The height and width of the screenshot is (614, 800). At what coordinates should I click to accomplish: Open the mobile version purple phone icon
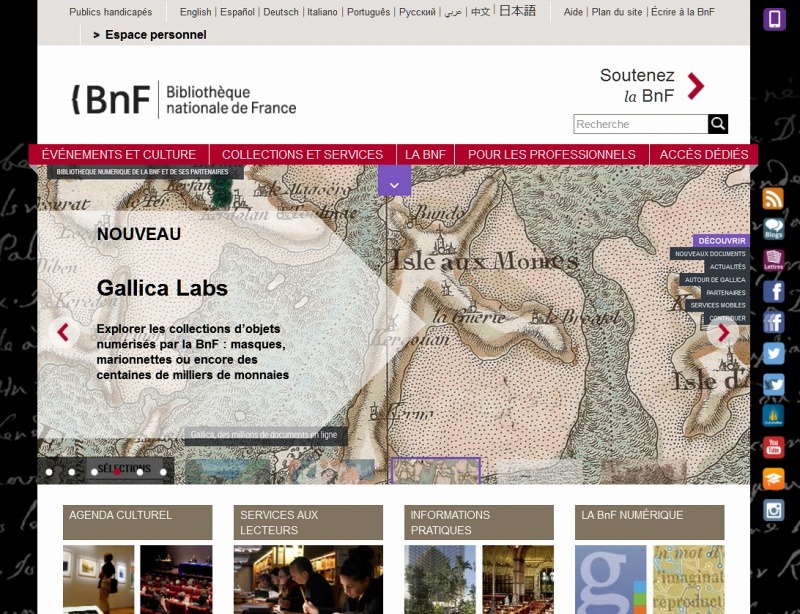(x=774, y=19)
